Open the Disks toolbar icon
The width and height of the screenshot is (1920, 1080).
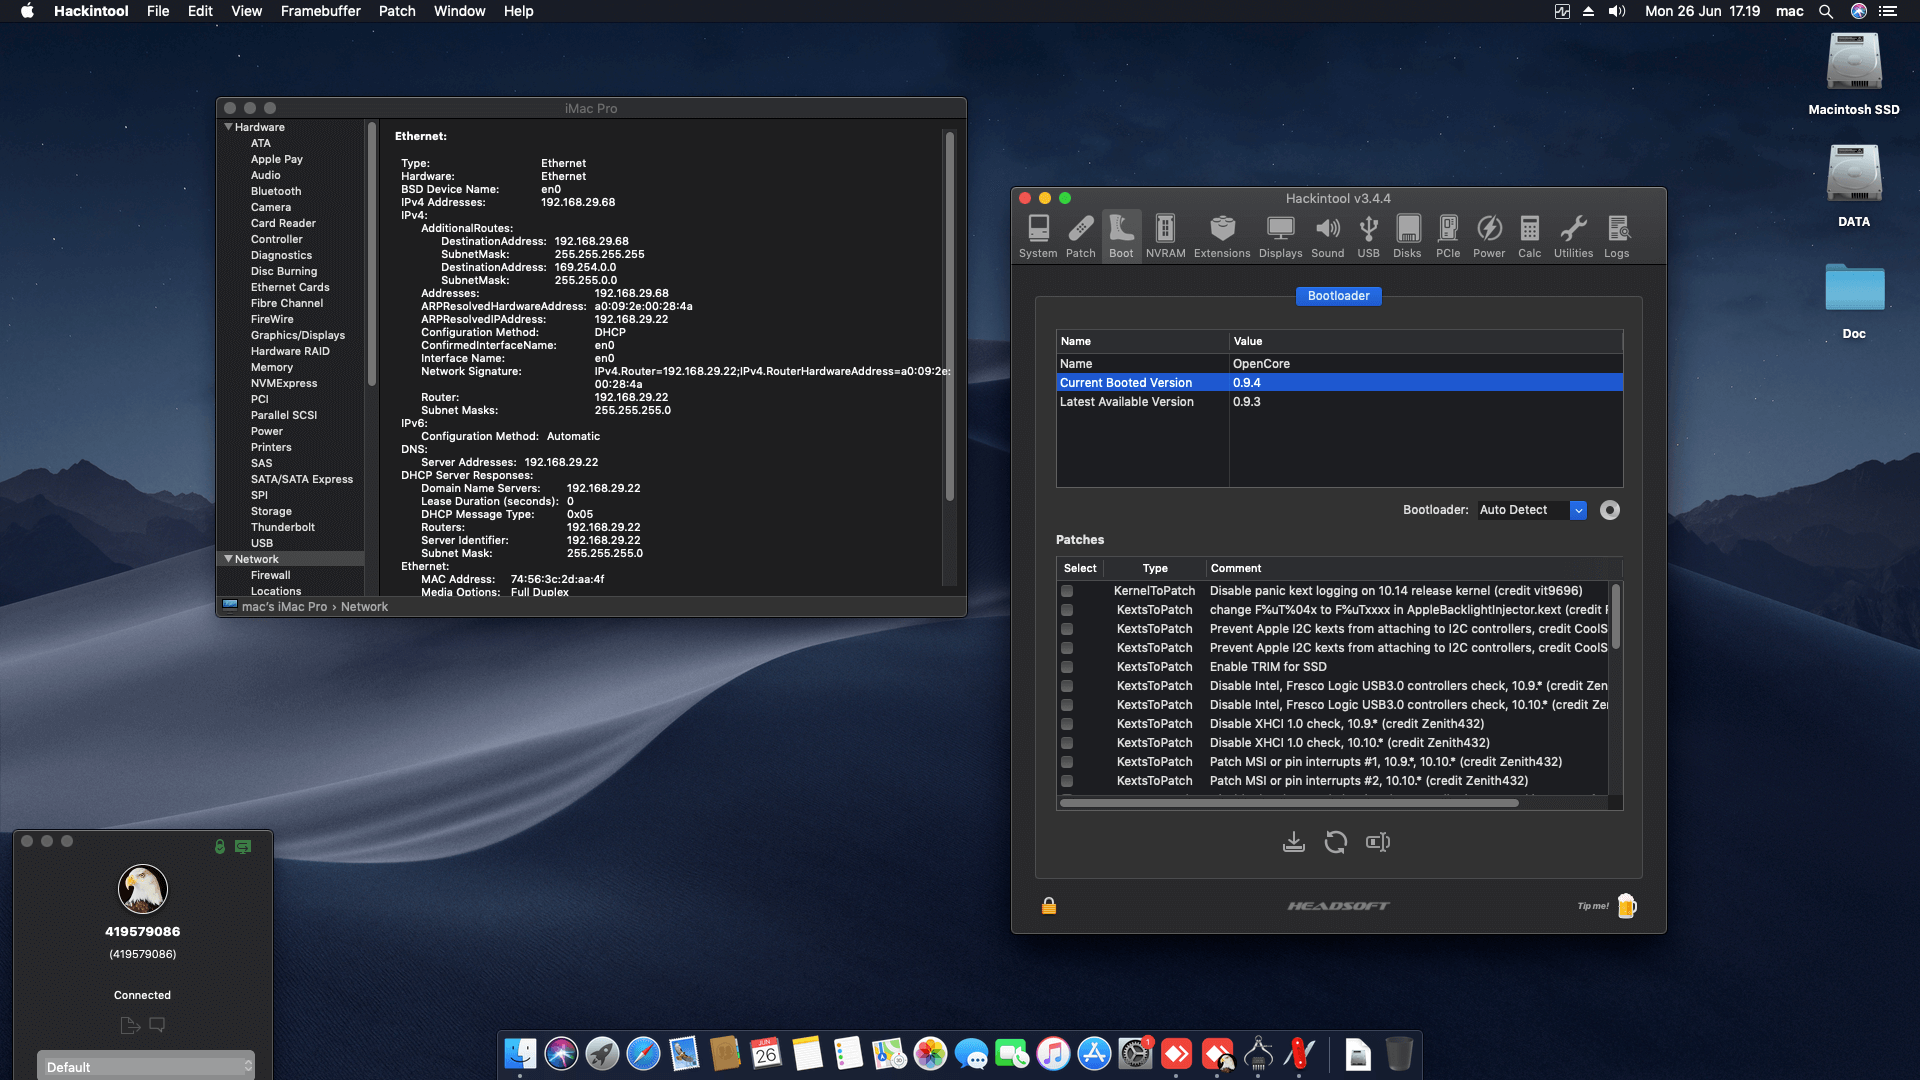(1407, 236)
